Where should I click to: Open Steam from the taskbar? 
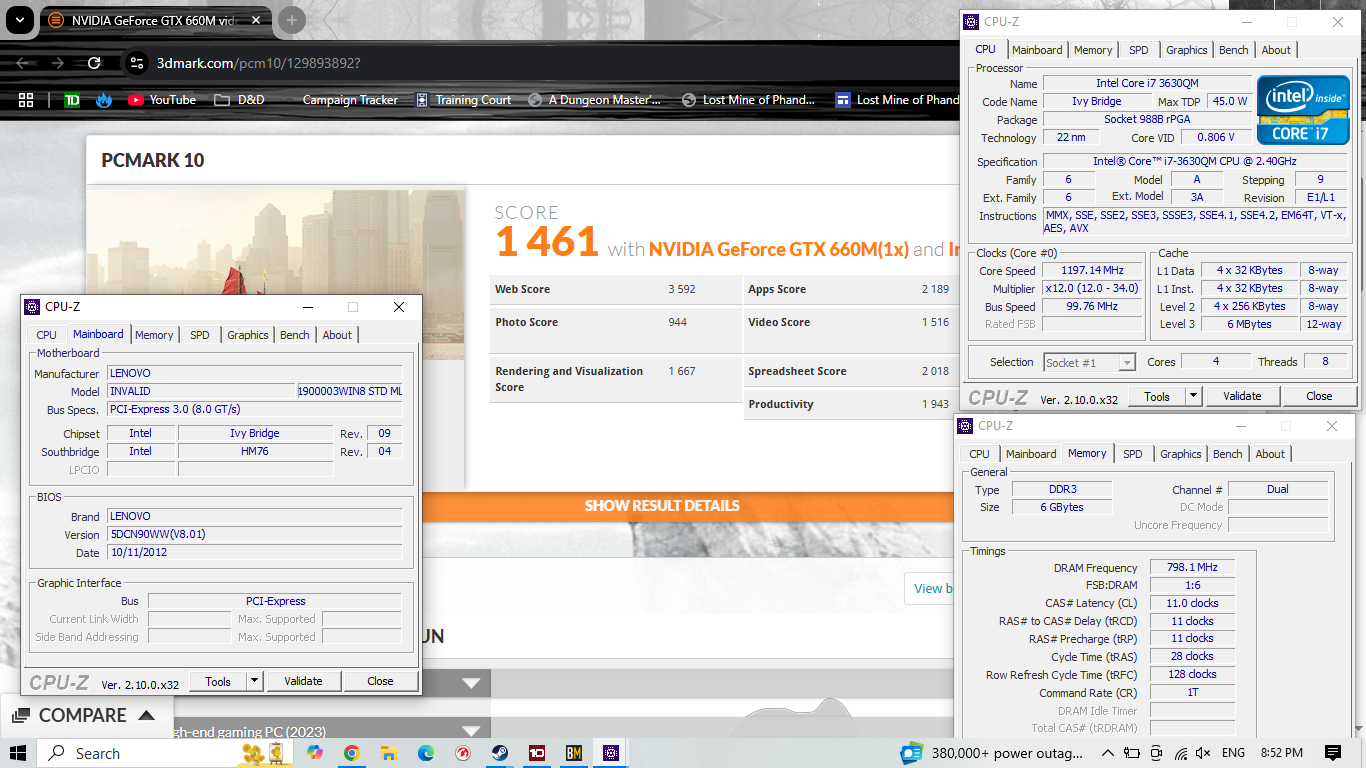pyautogui.click(x=499, y=753)
